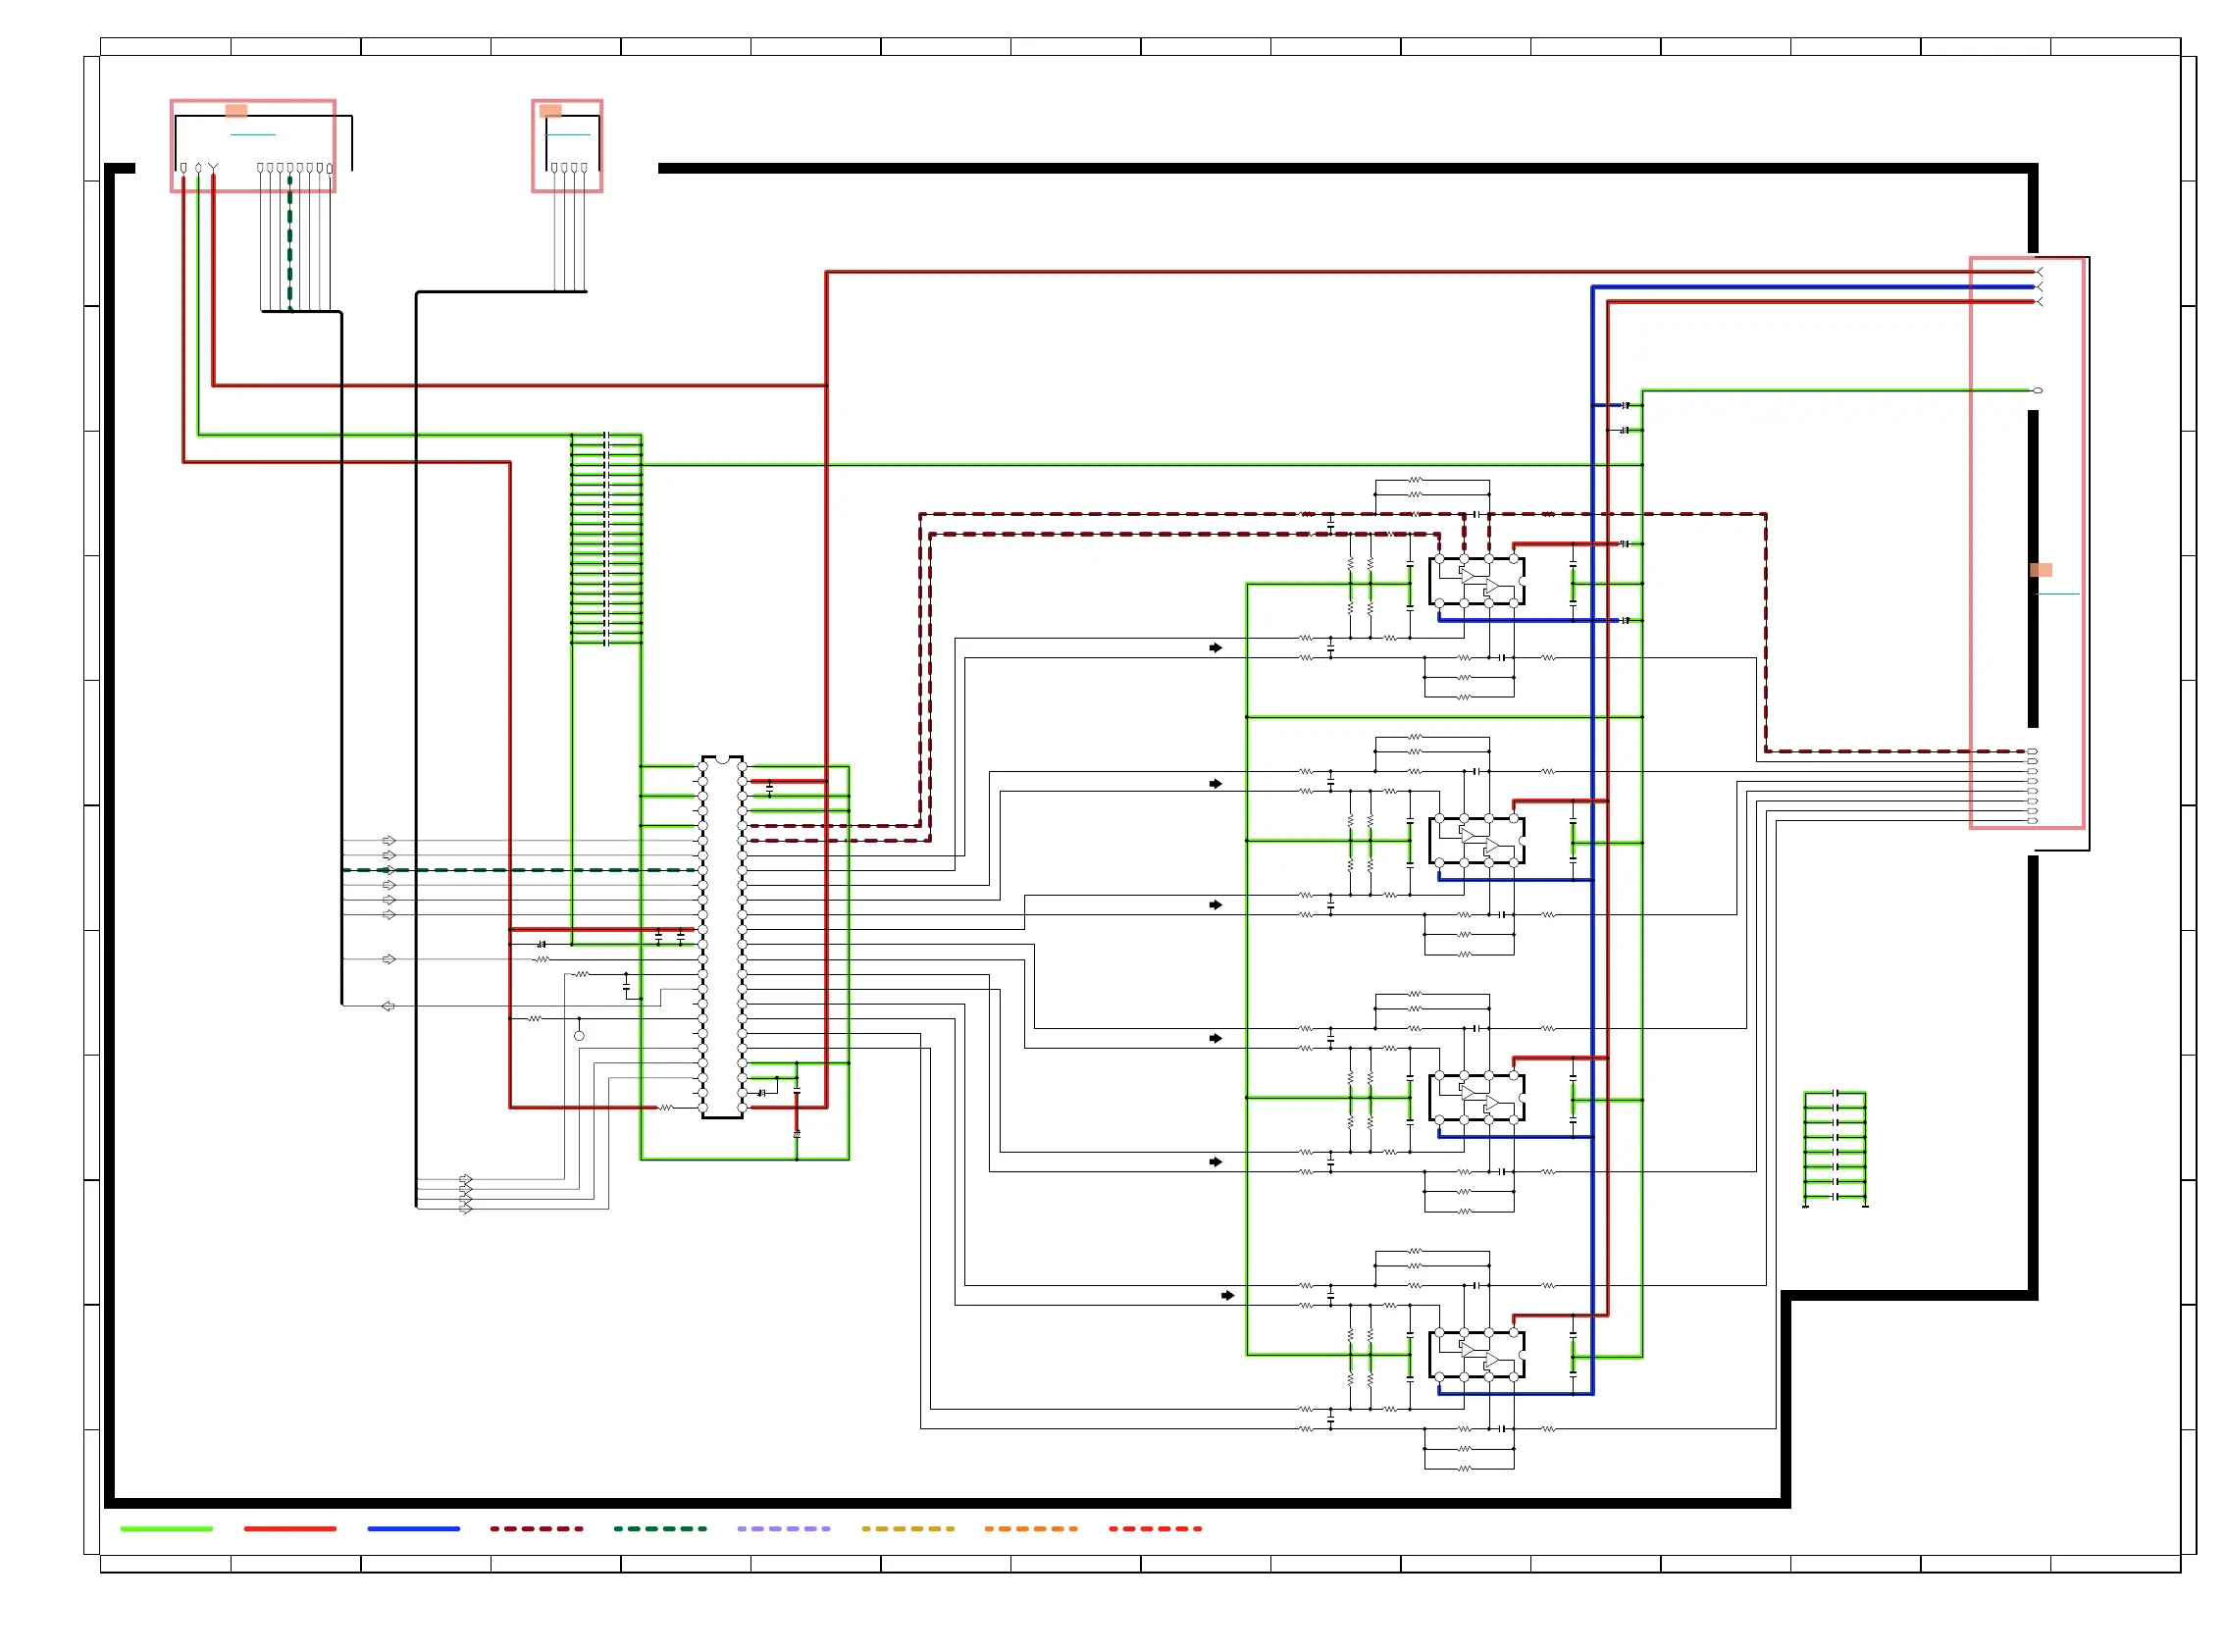Select the bottom-most dual op-amp IC symbol
This screenshot has width=2225, height=1652.
click(x=1476, y=1354)
